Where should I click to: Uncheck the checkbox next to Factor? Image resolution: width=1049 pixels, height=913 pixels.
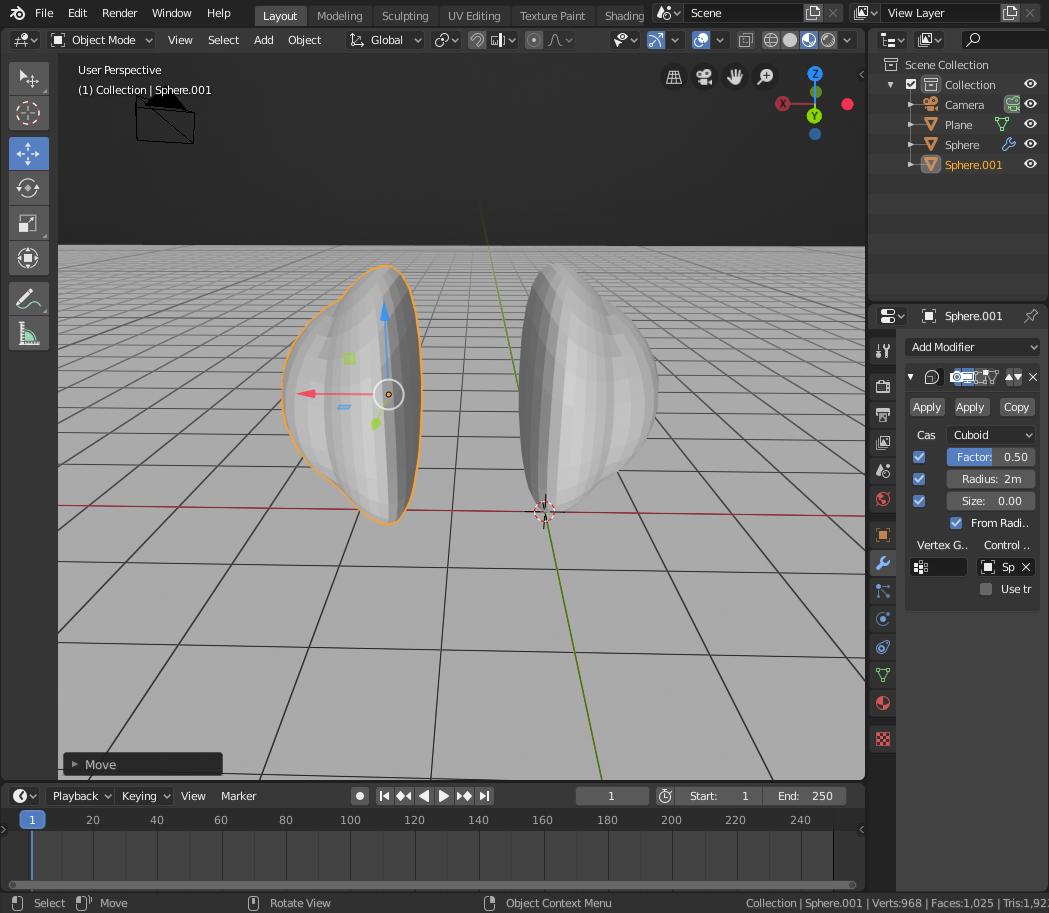click(x=919, y=457)
